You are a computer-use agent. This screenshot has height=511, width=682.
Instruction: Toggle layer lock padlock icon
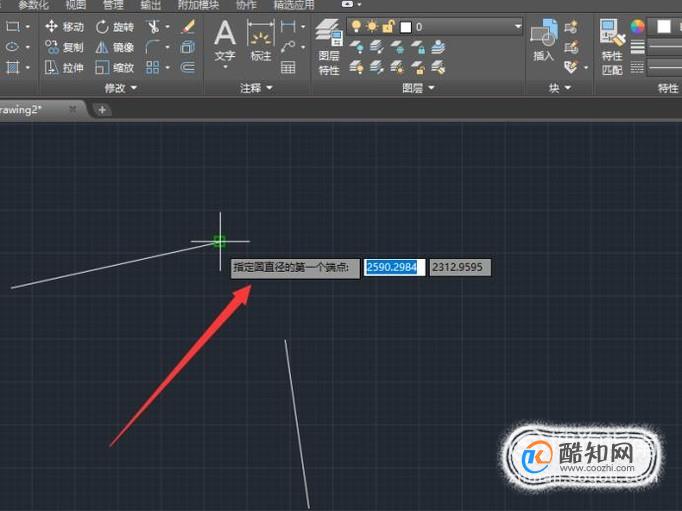click(x=388, y=27)
